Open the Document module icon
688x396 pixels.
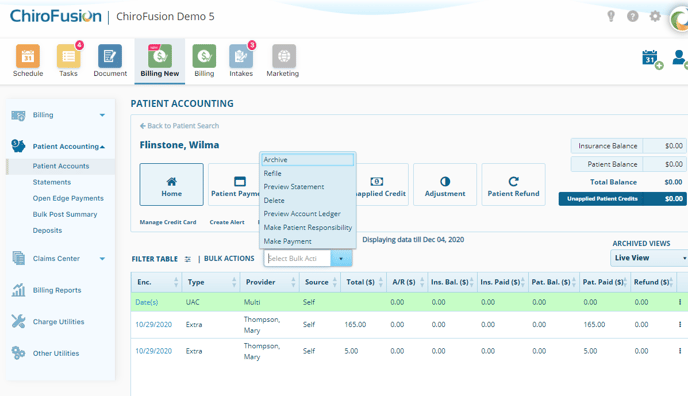click(x=110, y=56)
